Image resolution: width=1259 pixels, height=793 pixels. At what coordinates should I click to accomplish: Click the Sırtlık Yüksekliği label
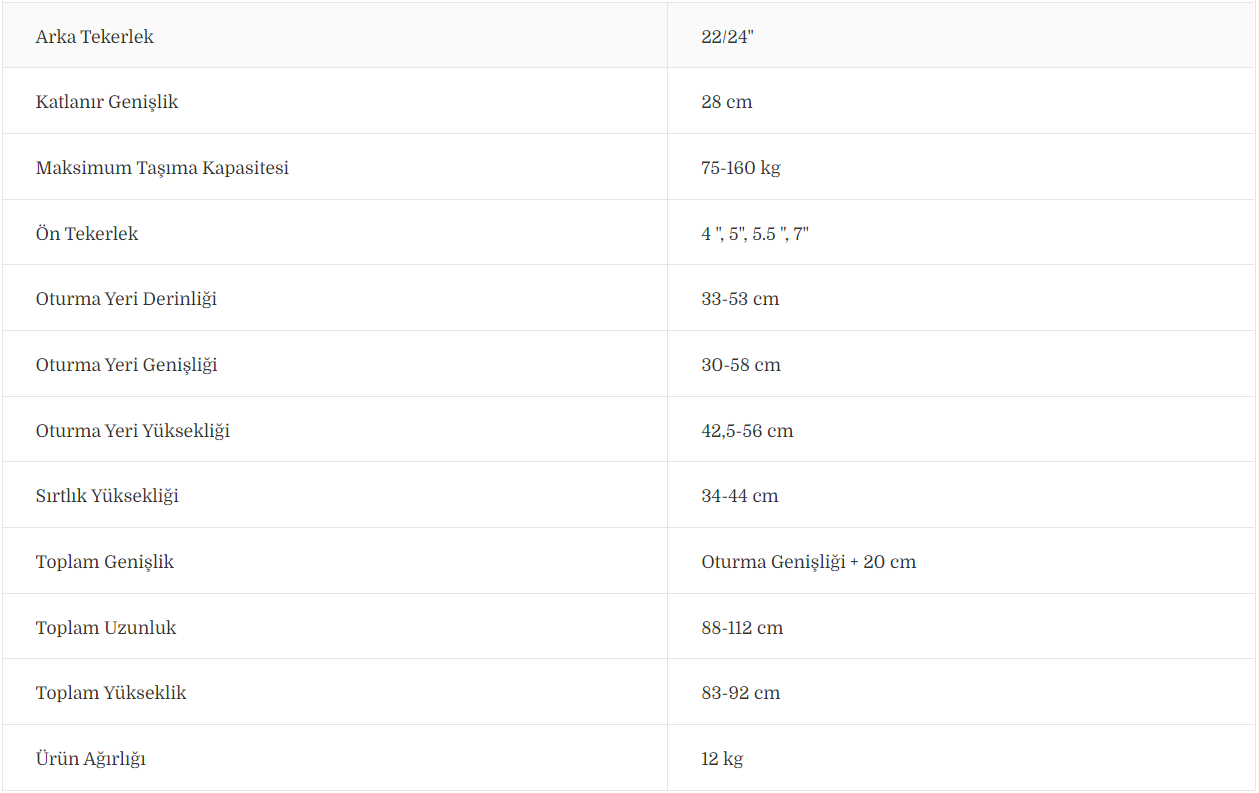point(107,496)
